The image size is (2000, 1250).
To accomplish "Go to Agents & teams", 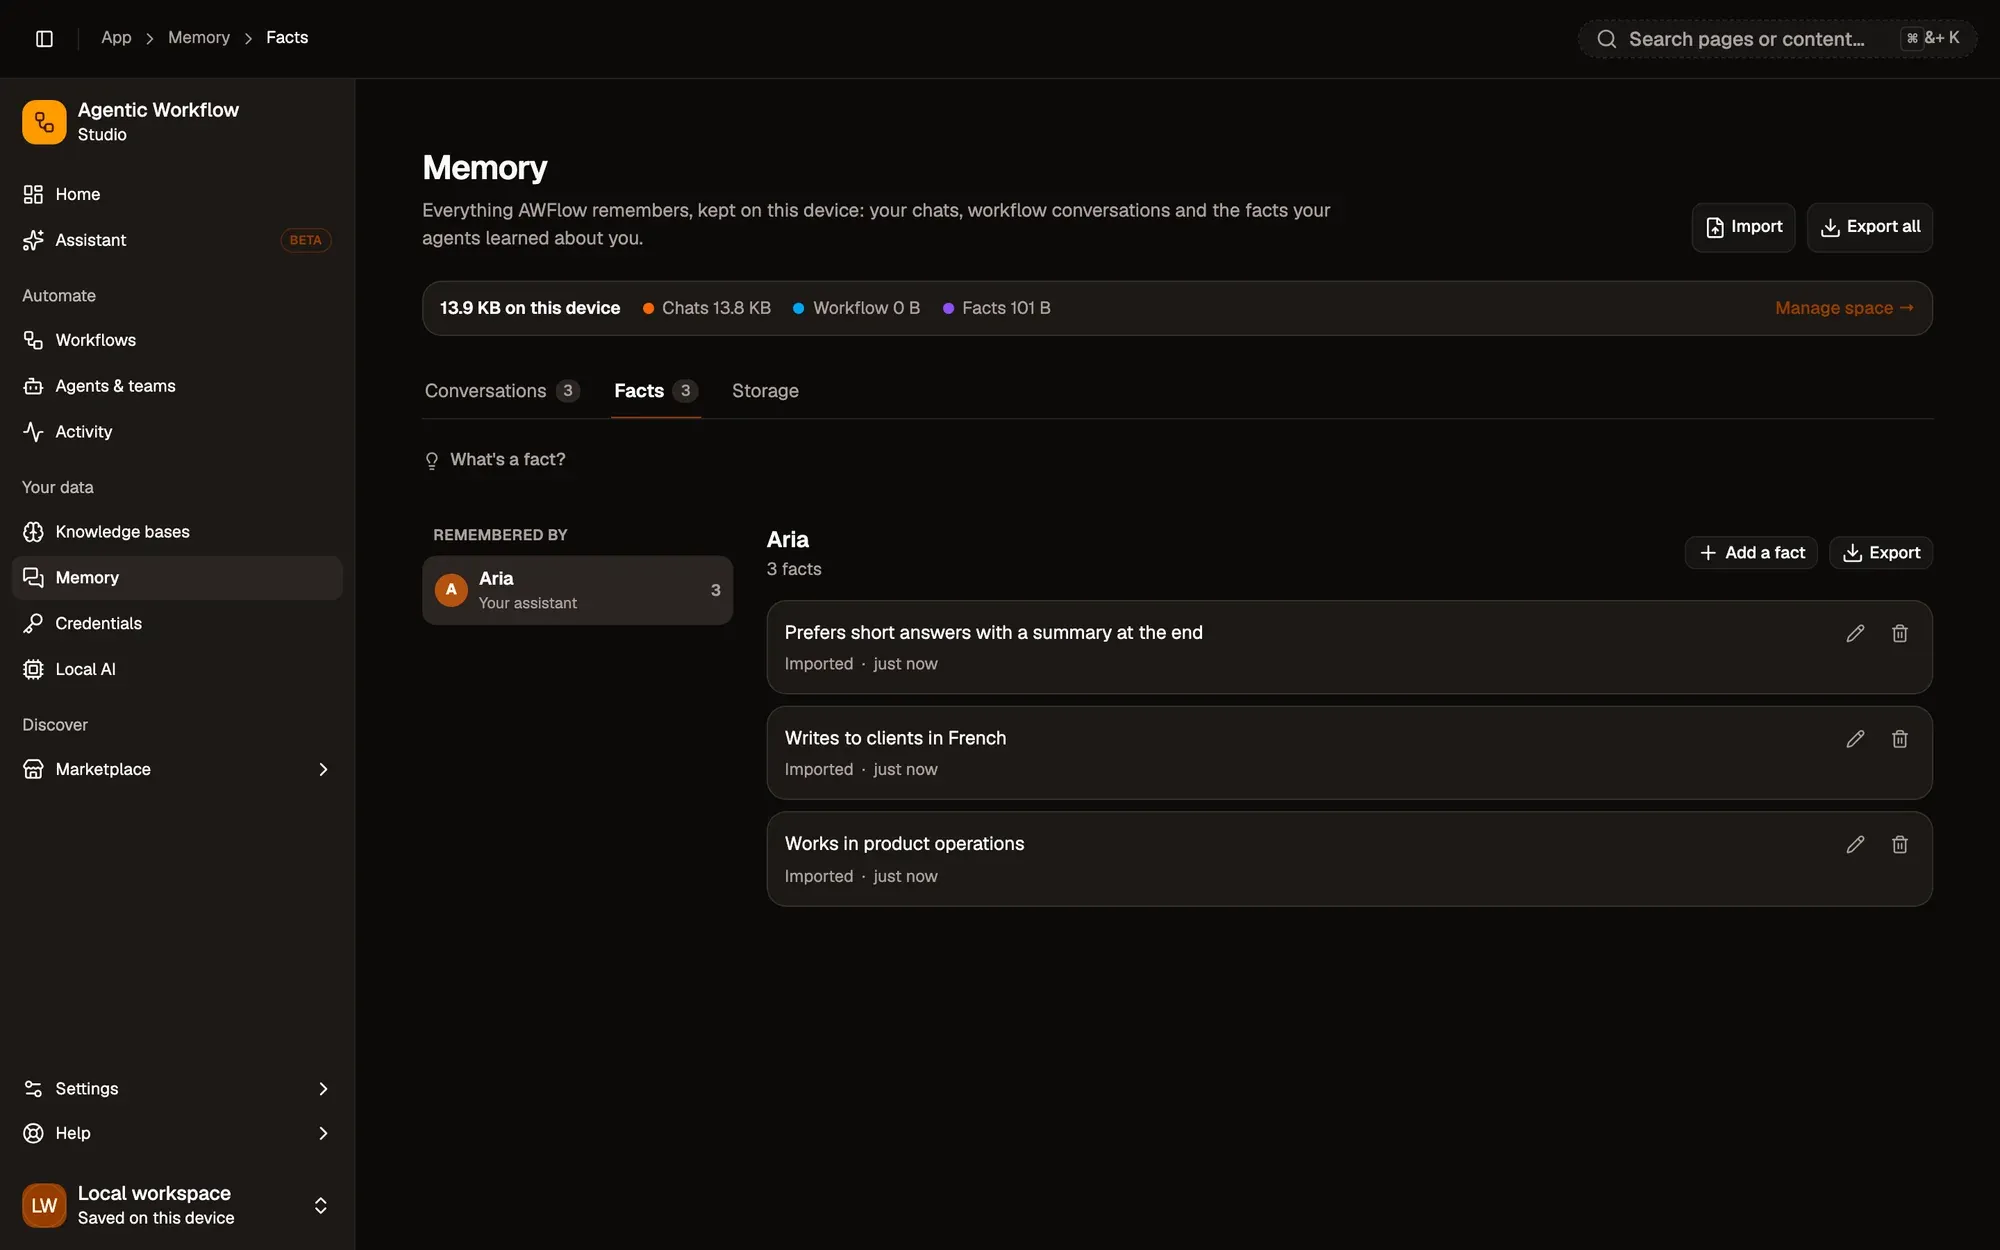I will point(177,386).
